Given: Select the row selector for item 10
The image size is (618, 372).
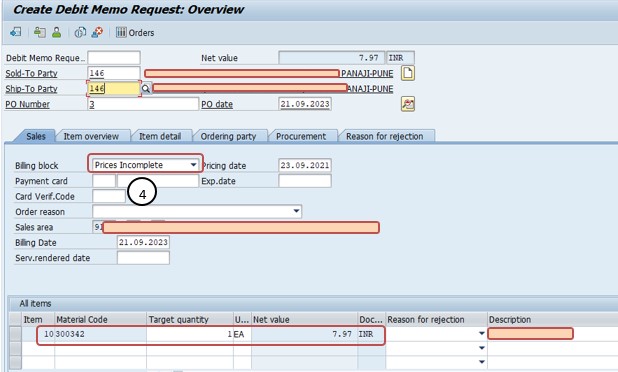Looking at the screenshot, I should point(15,334).
